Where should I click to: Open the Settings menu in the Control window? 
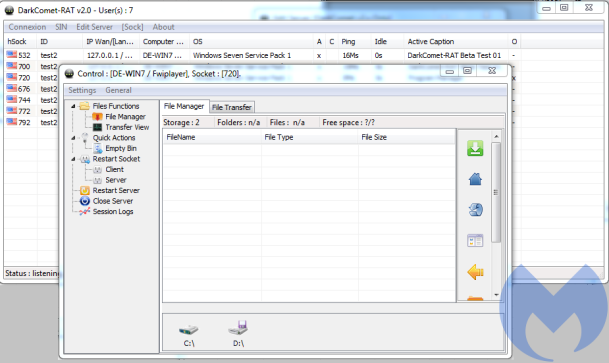pyautogui.click(x=82, y=90)
